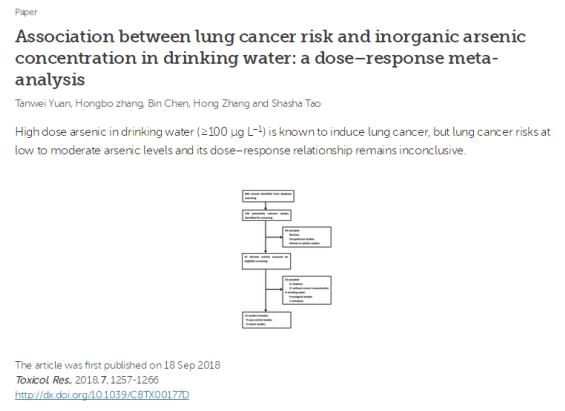
Task: Click the first excluded-studies box in flowchart
Action: point(307,237)
